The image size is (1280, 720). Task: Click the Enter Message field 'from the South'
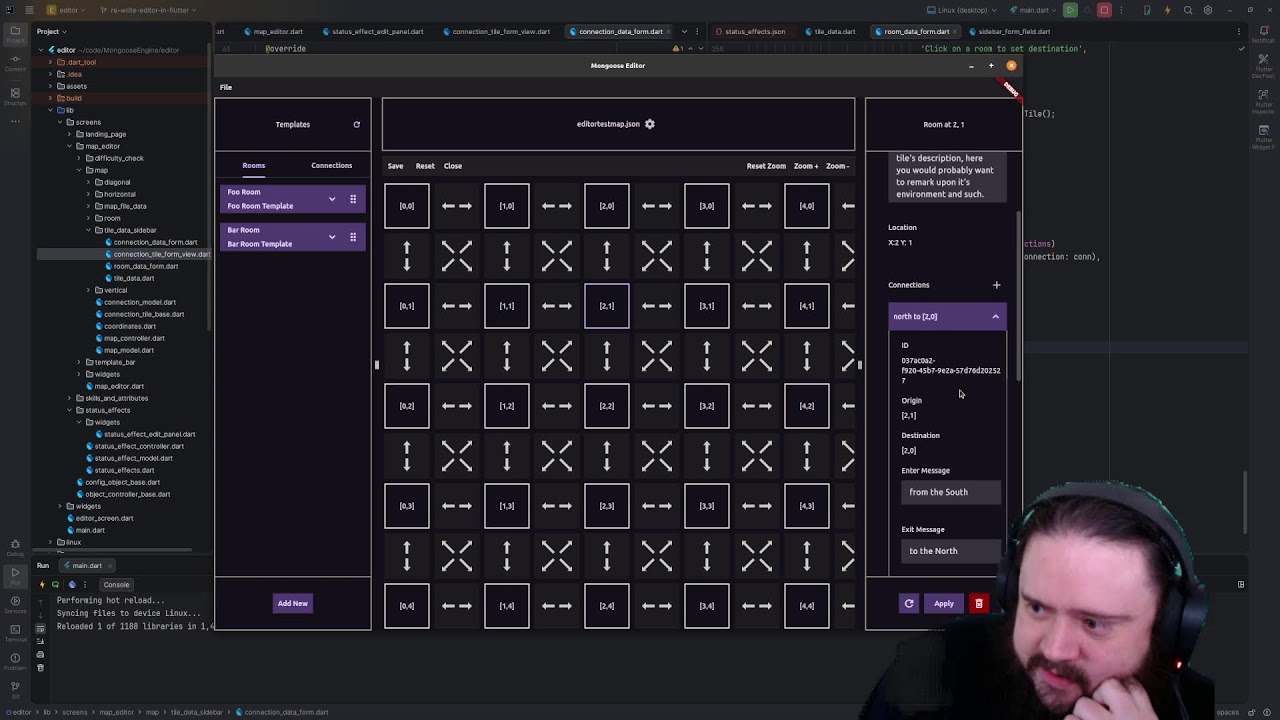[x=950, y=492]
